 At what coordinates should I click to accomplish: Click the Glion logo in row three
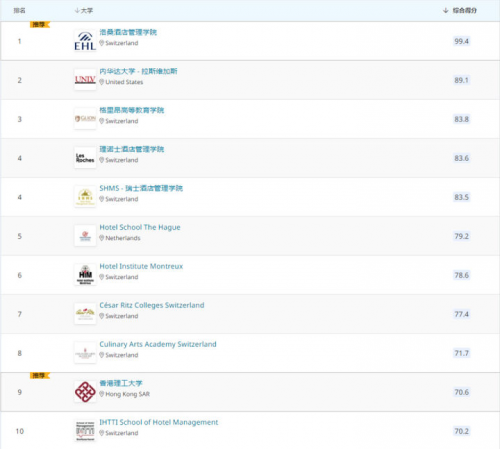pyautogui.click(x=85, y=119)
